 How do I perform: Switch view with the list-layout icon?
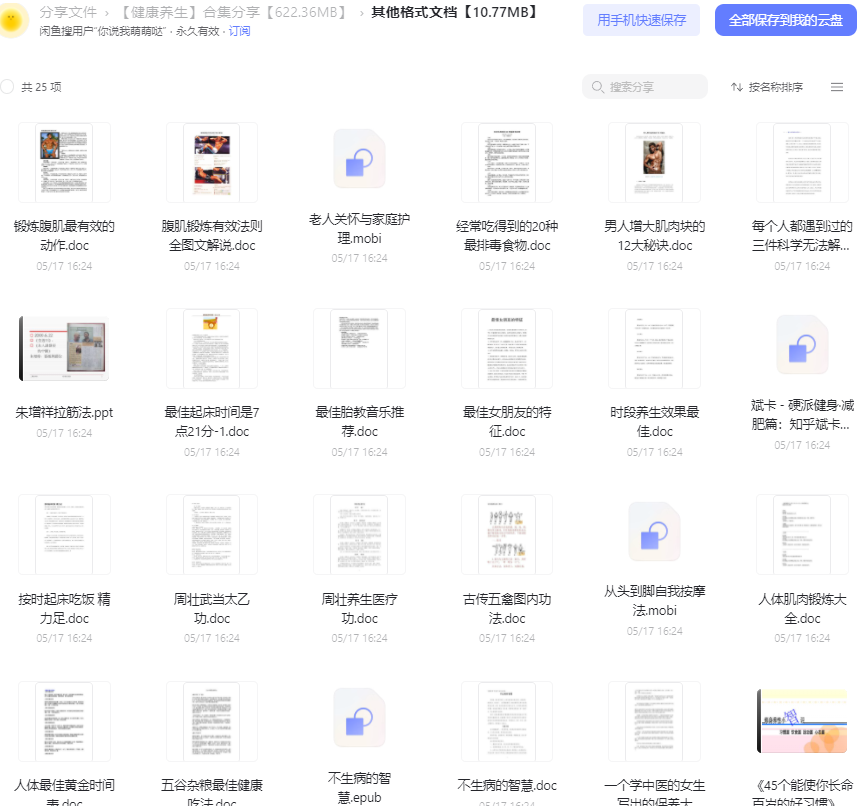837,87
